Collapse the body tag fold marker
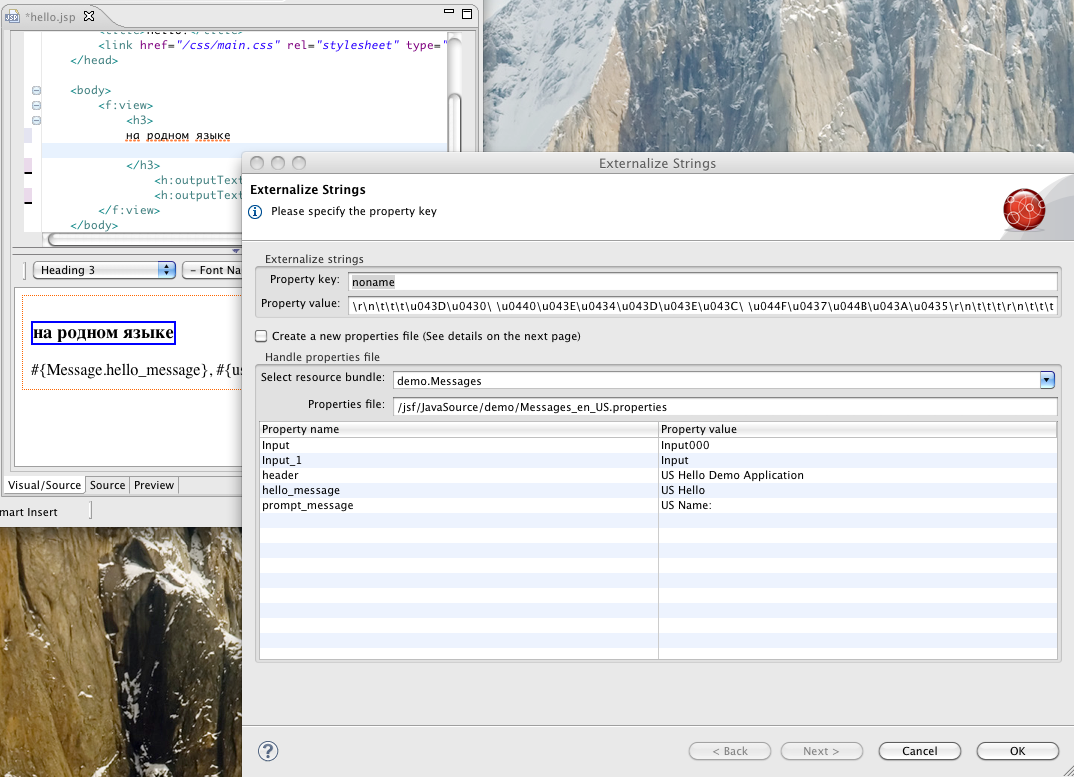Image resolution: width=1074 pixels, height=777 pixels. coord(37,90)
